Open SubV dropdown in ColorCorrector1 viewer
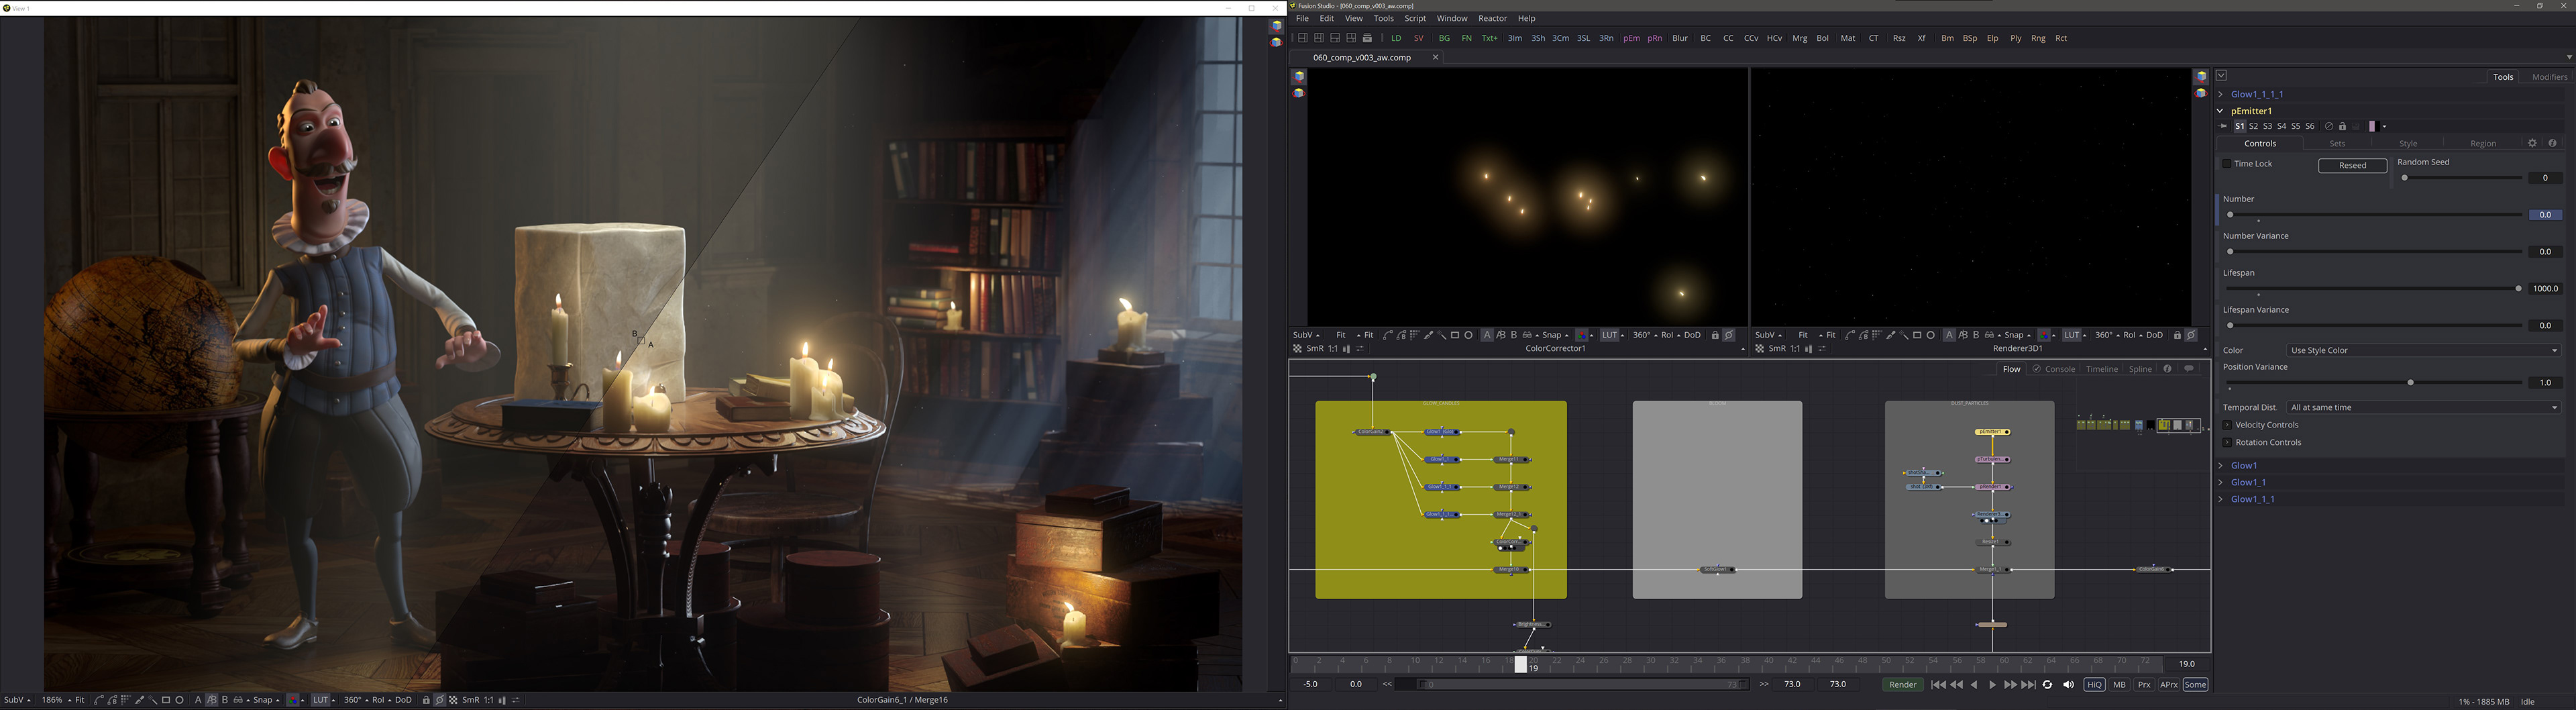Viewport: 2576px width, 710px height. tap(1306, 335)
